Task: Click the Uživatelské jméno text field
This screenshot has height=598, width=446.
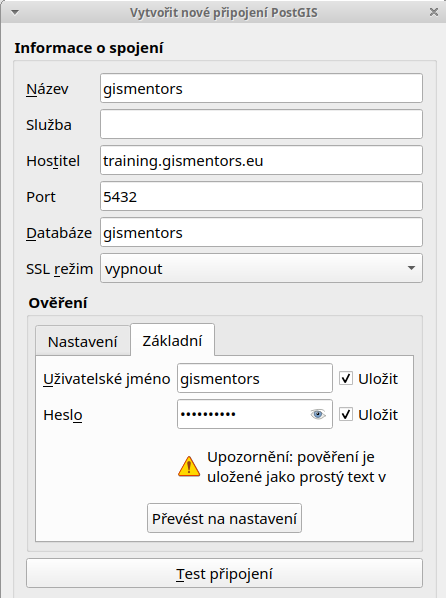Action: tap(255, 378)
